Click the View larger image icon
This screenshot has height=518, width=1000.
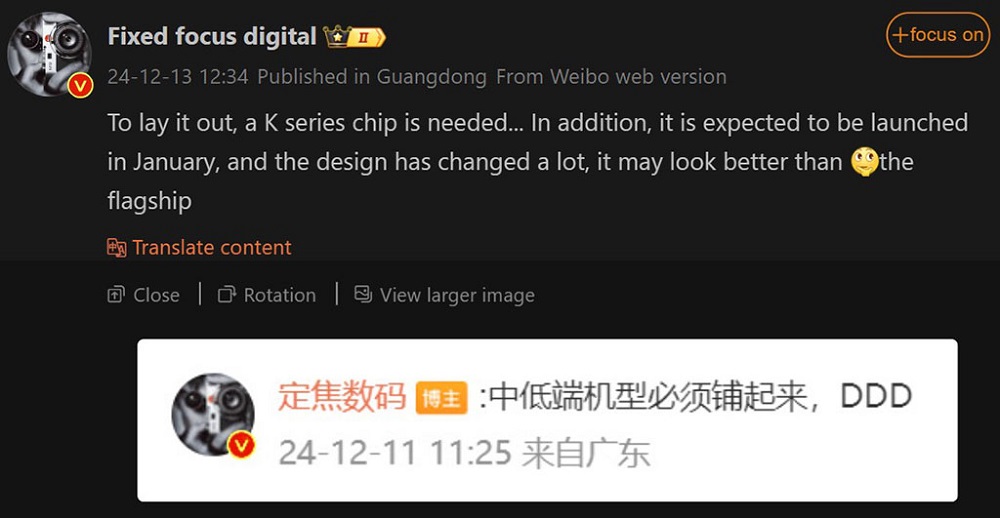363,294
